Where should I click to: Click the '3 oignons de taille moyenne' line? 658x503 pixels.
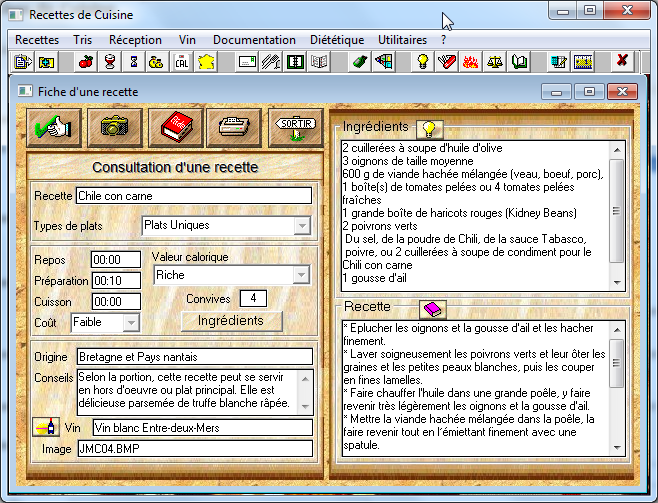(408, 161)
